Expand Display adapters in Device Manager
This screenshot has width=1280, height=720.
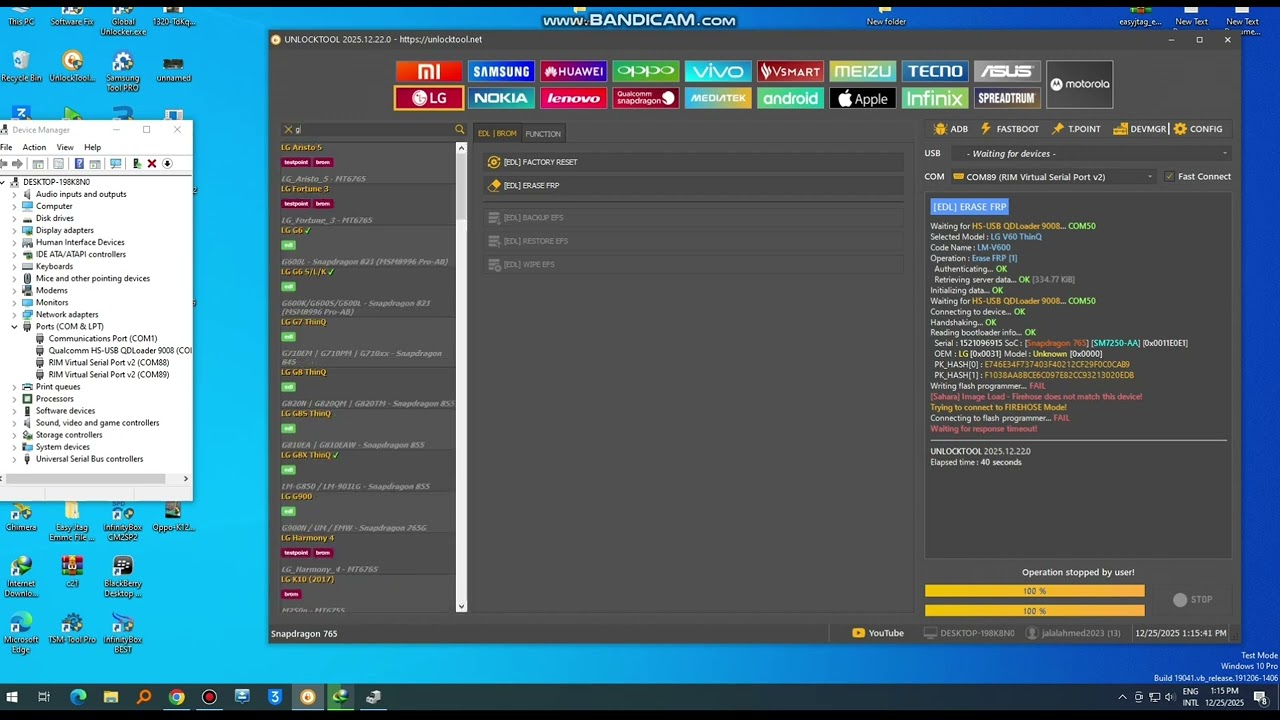15,230
